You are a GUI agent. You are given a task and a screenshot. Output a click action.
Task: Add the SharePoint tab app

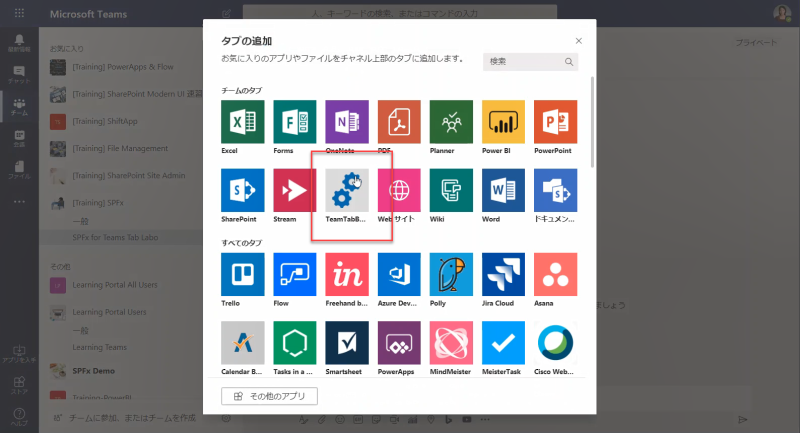(242, 190)
